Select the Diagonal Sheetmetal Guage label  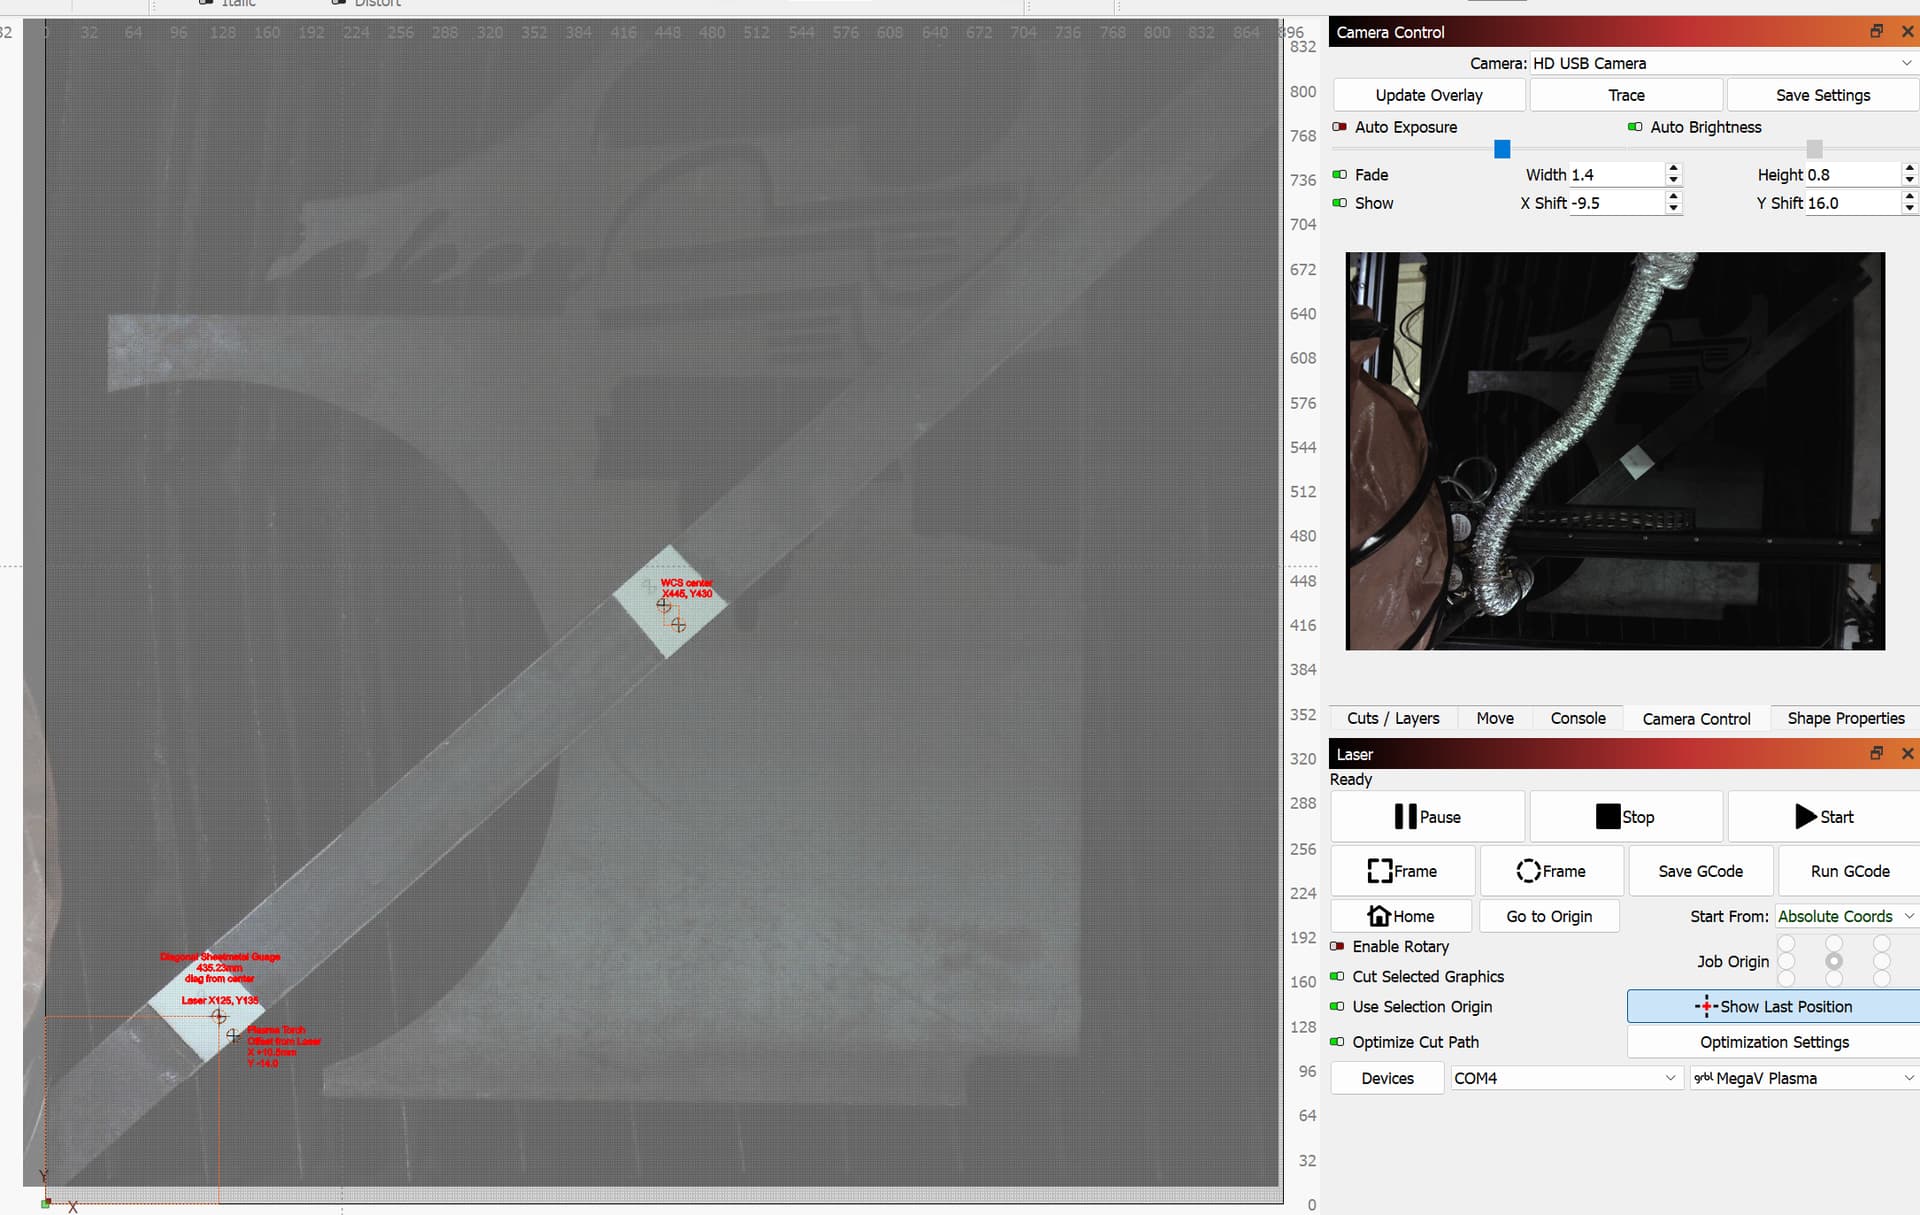click(220, 967)
